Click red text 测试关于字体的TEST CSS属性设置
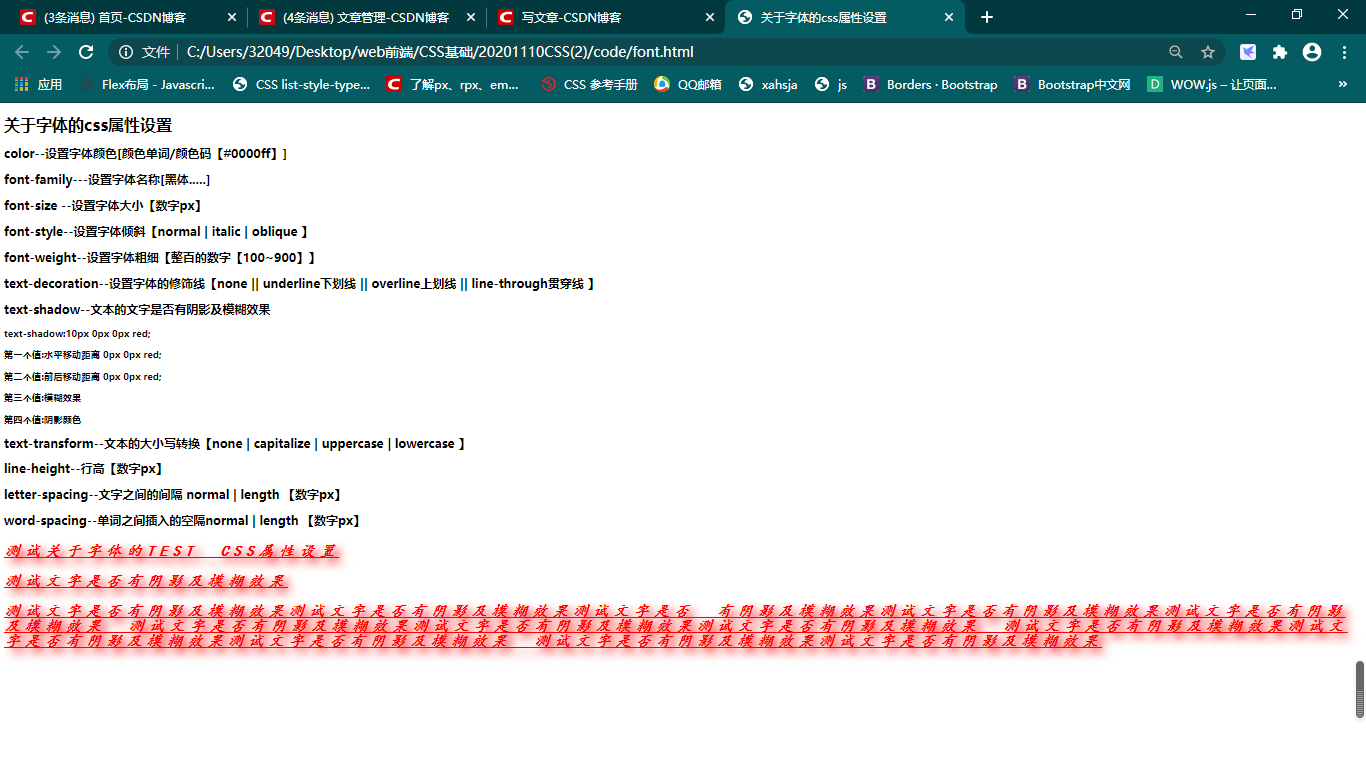1366x765 pixels. click(172, 552)
